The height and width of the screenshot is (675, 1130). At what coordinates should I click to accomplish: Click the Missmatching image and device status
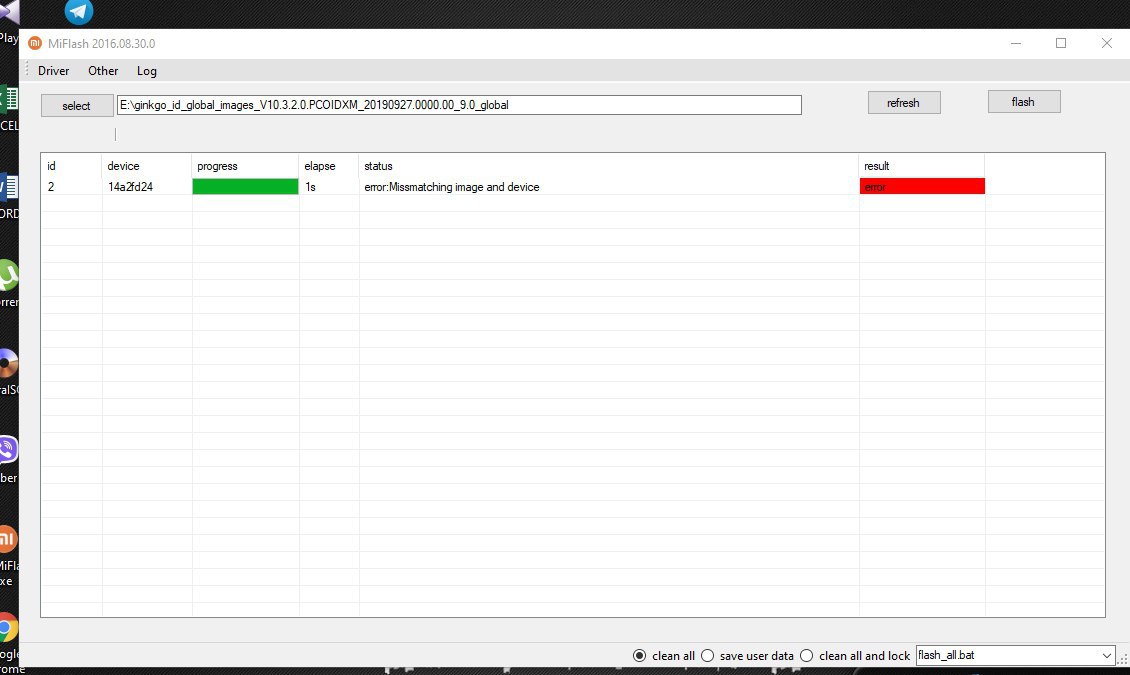coord(452,187)
